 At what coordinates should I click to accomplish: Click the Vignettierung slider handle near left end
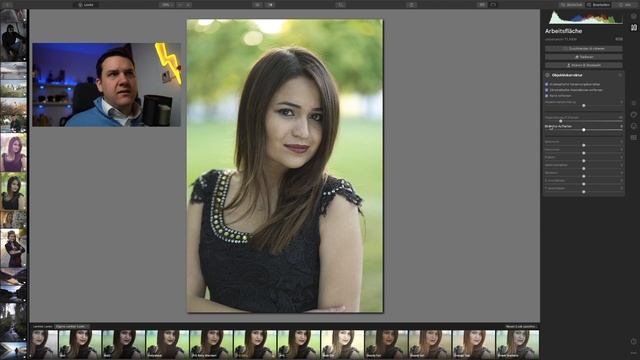561,121
